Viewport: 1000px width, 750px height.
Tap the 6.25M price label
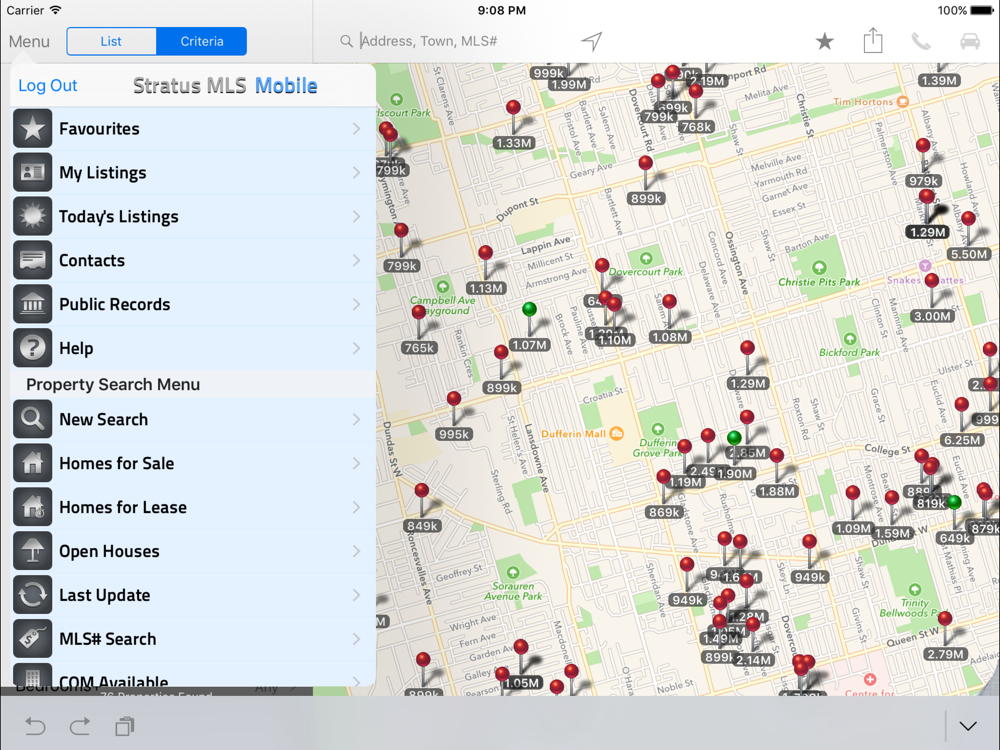pyautogui.click(x=962, y=440)
